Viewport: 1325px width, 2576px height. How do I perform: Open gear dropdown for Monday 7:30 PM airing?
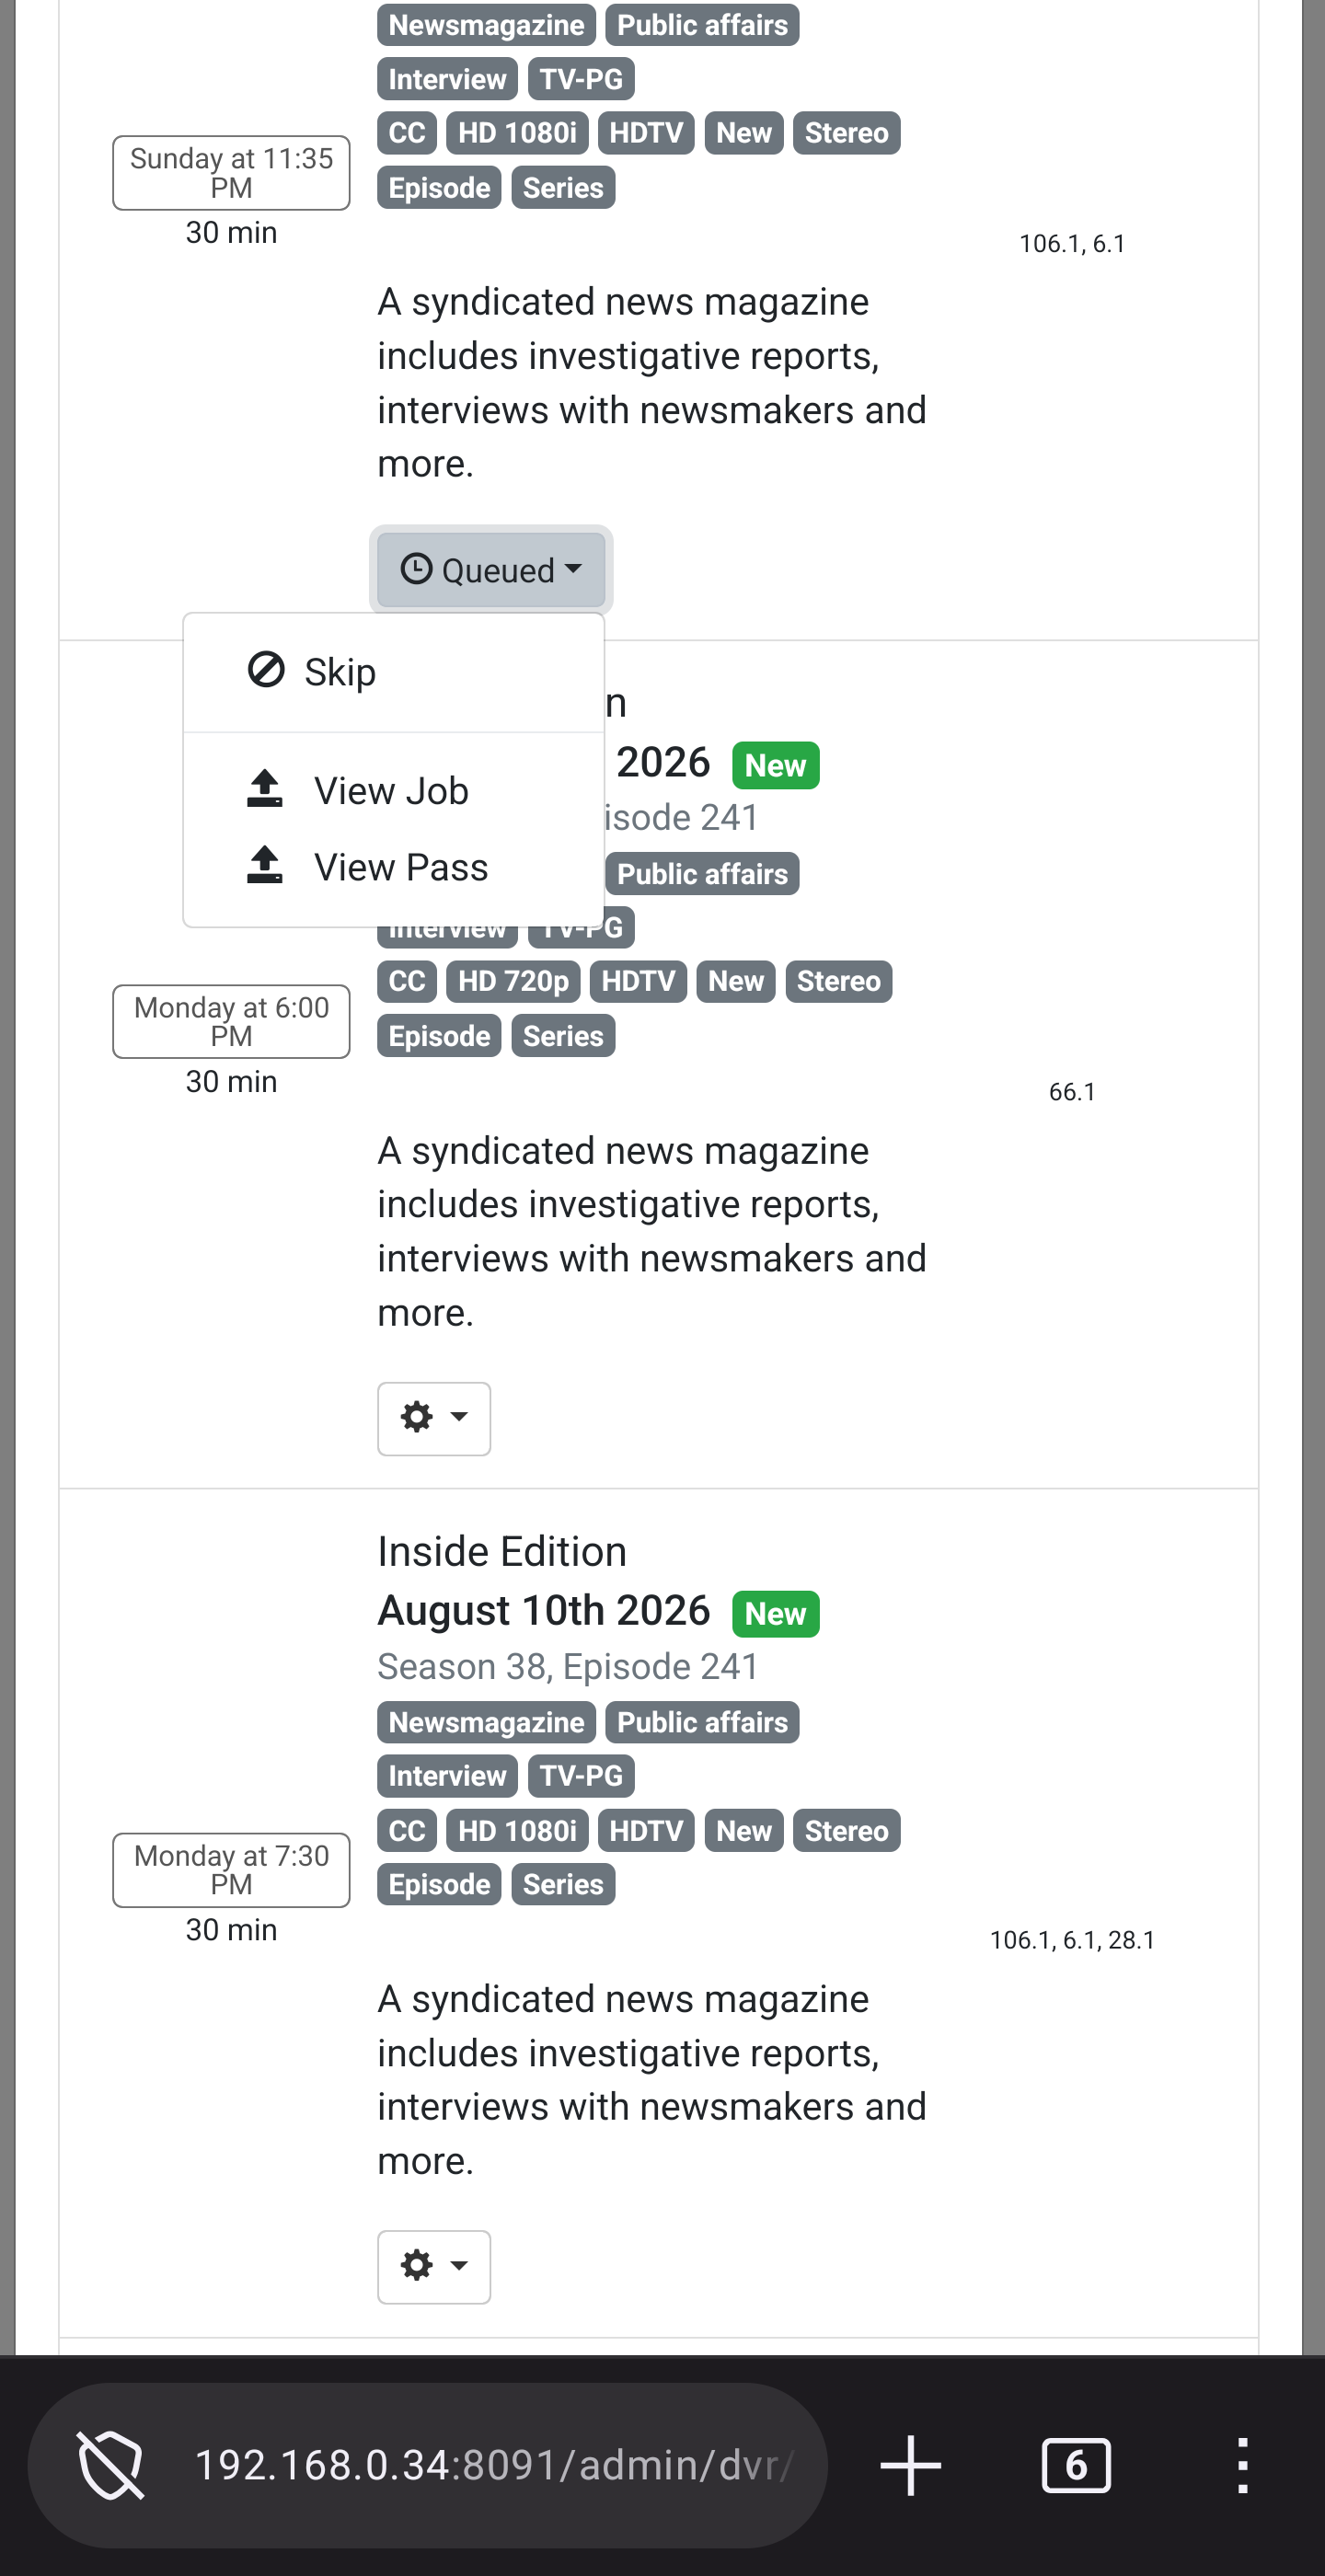[433, 2266]
